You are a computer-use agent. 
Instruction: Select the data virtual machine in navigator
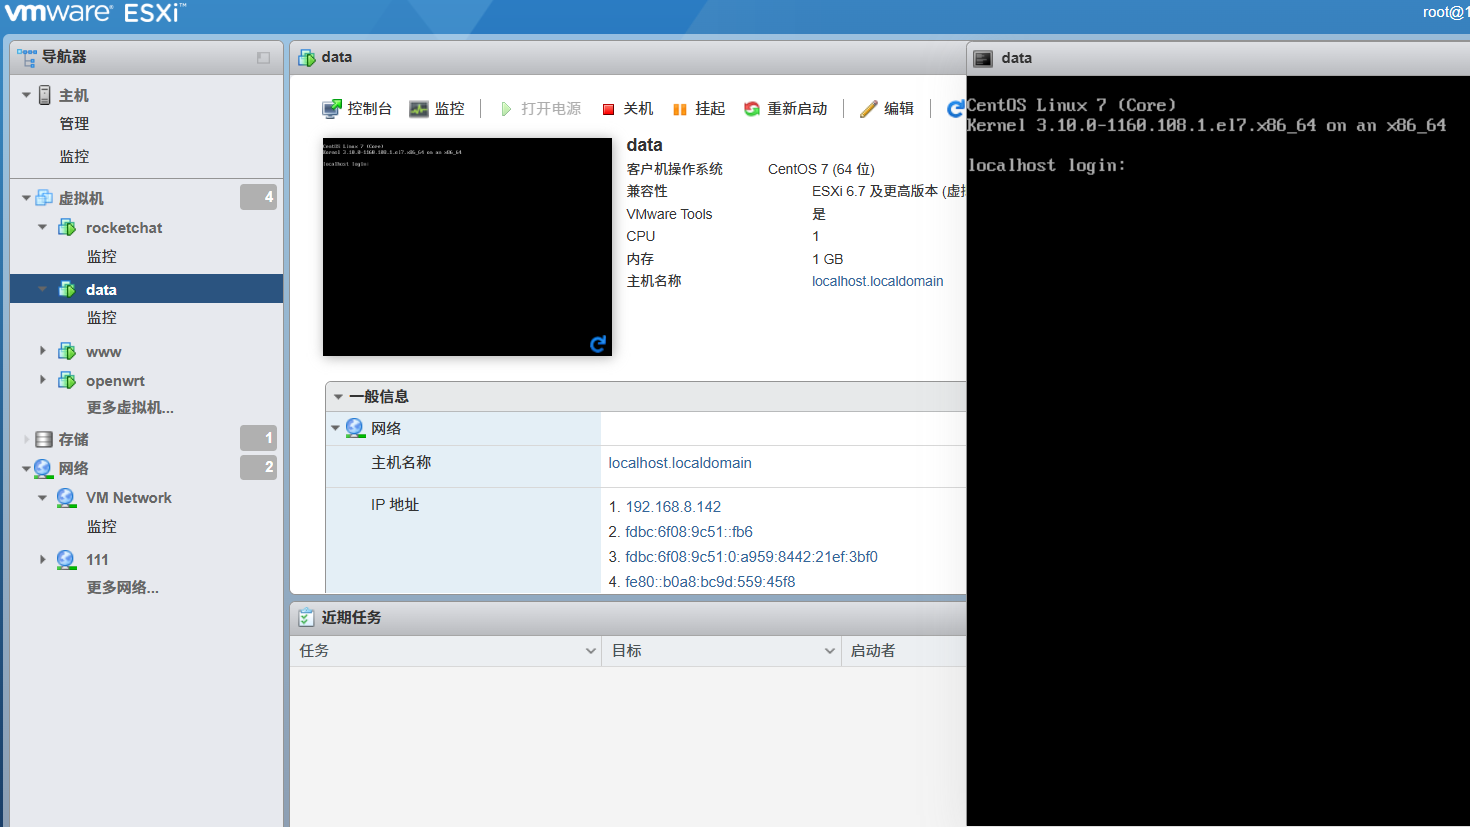click(101, 290)
